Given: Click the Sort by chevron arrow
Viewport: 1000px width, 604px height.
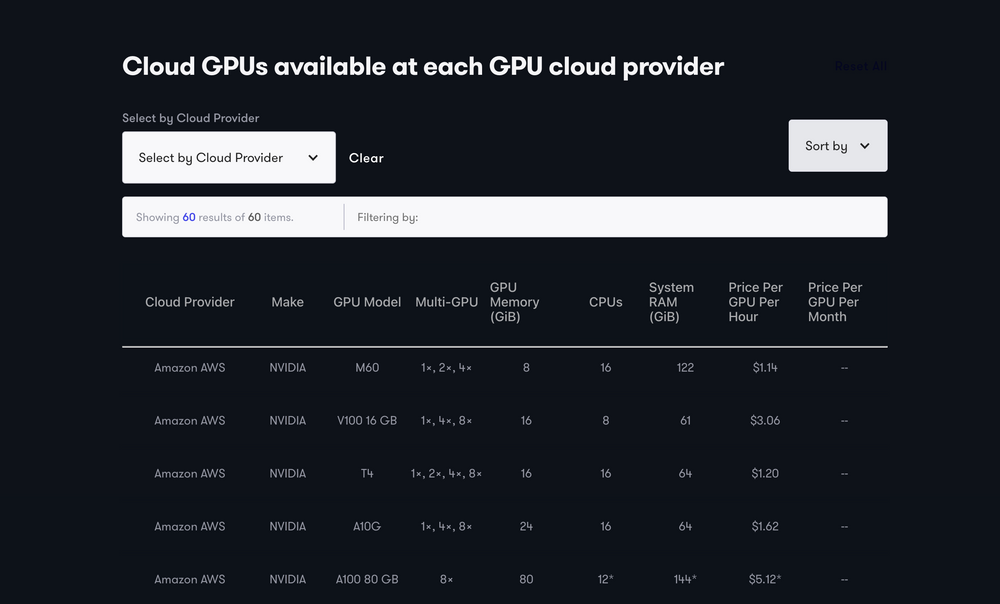Looking at the screenshot, I should point(866,145).
